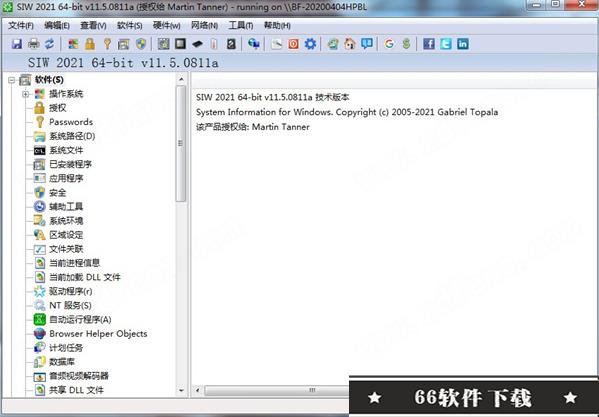Select NT 服务(S) tree item

(x=70, y=305)
